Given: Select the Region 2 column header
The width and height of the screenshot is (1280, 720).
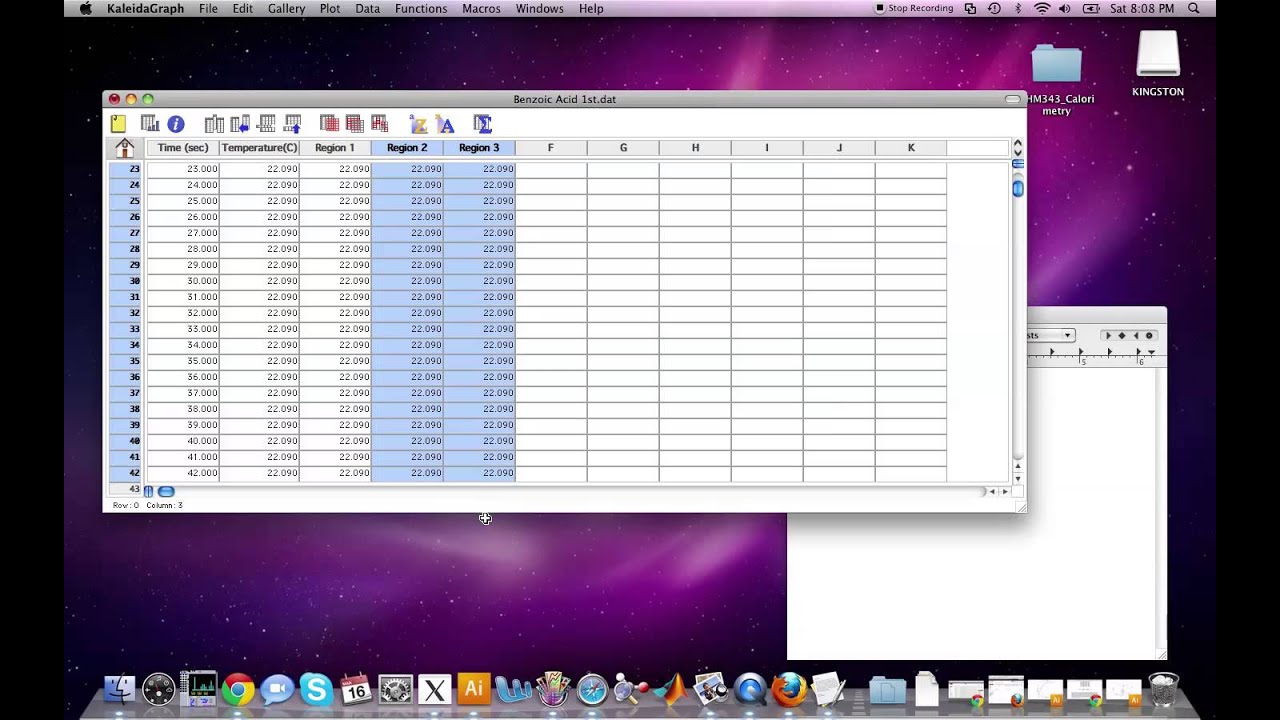Looking at the screenshot, I should pyautogui.click(x=407, y=148).
